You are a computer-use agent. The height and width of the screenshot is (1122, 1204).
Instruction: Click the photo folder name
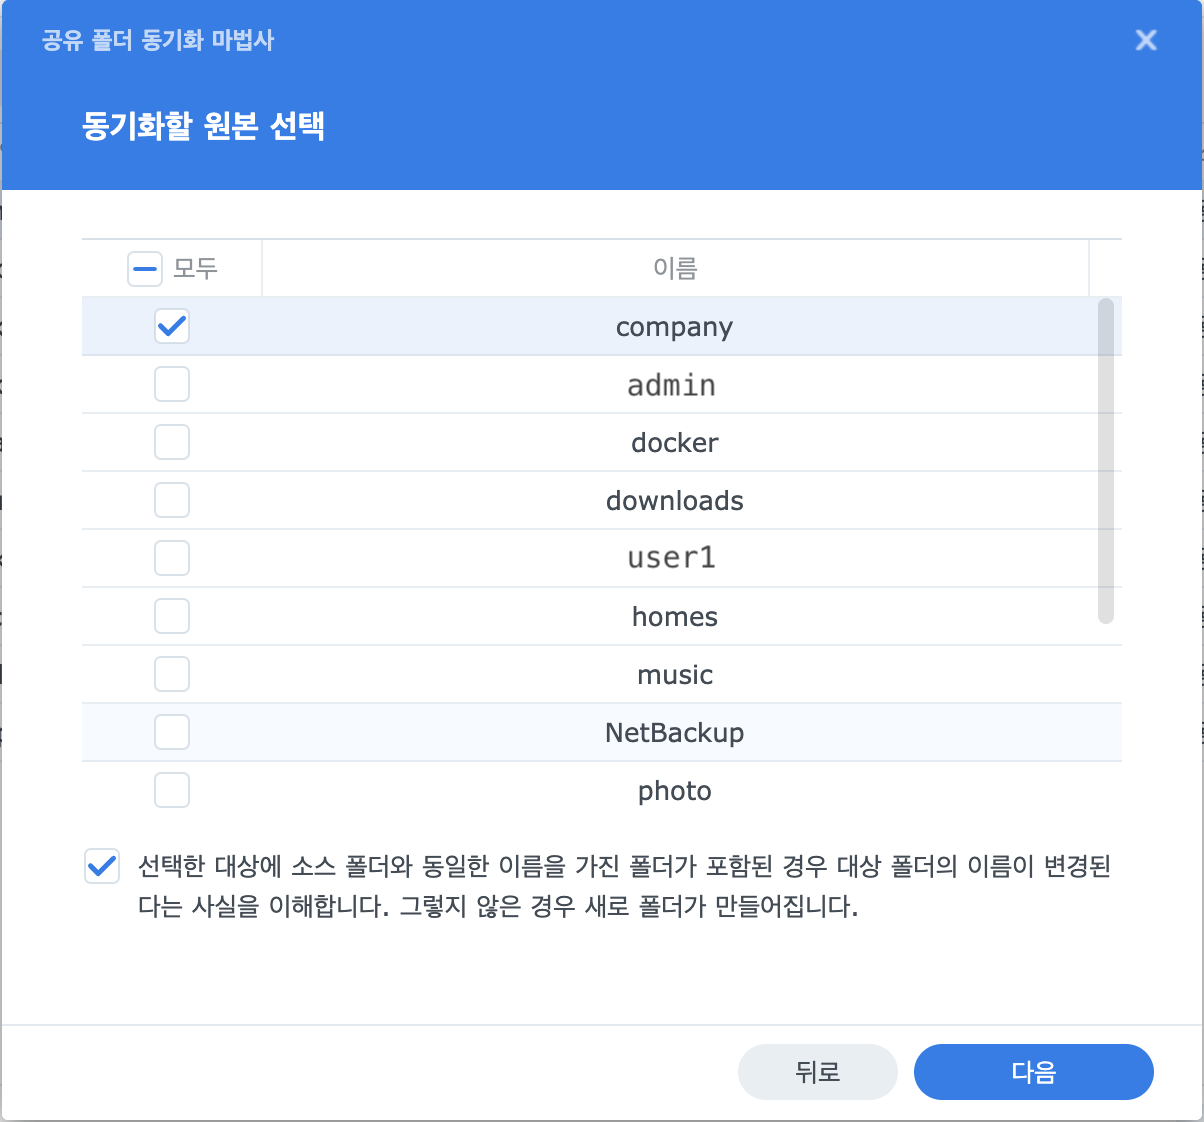tap(675, 791)
